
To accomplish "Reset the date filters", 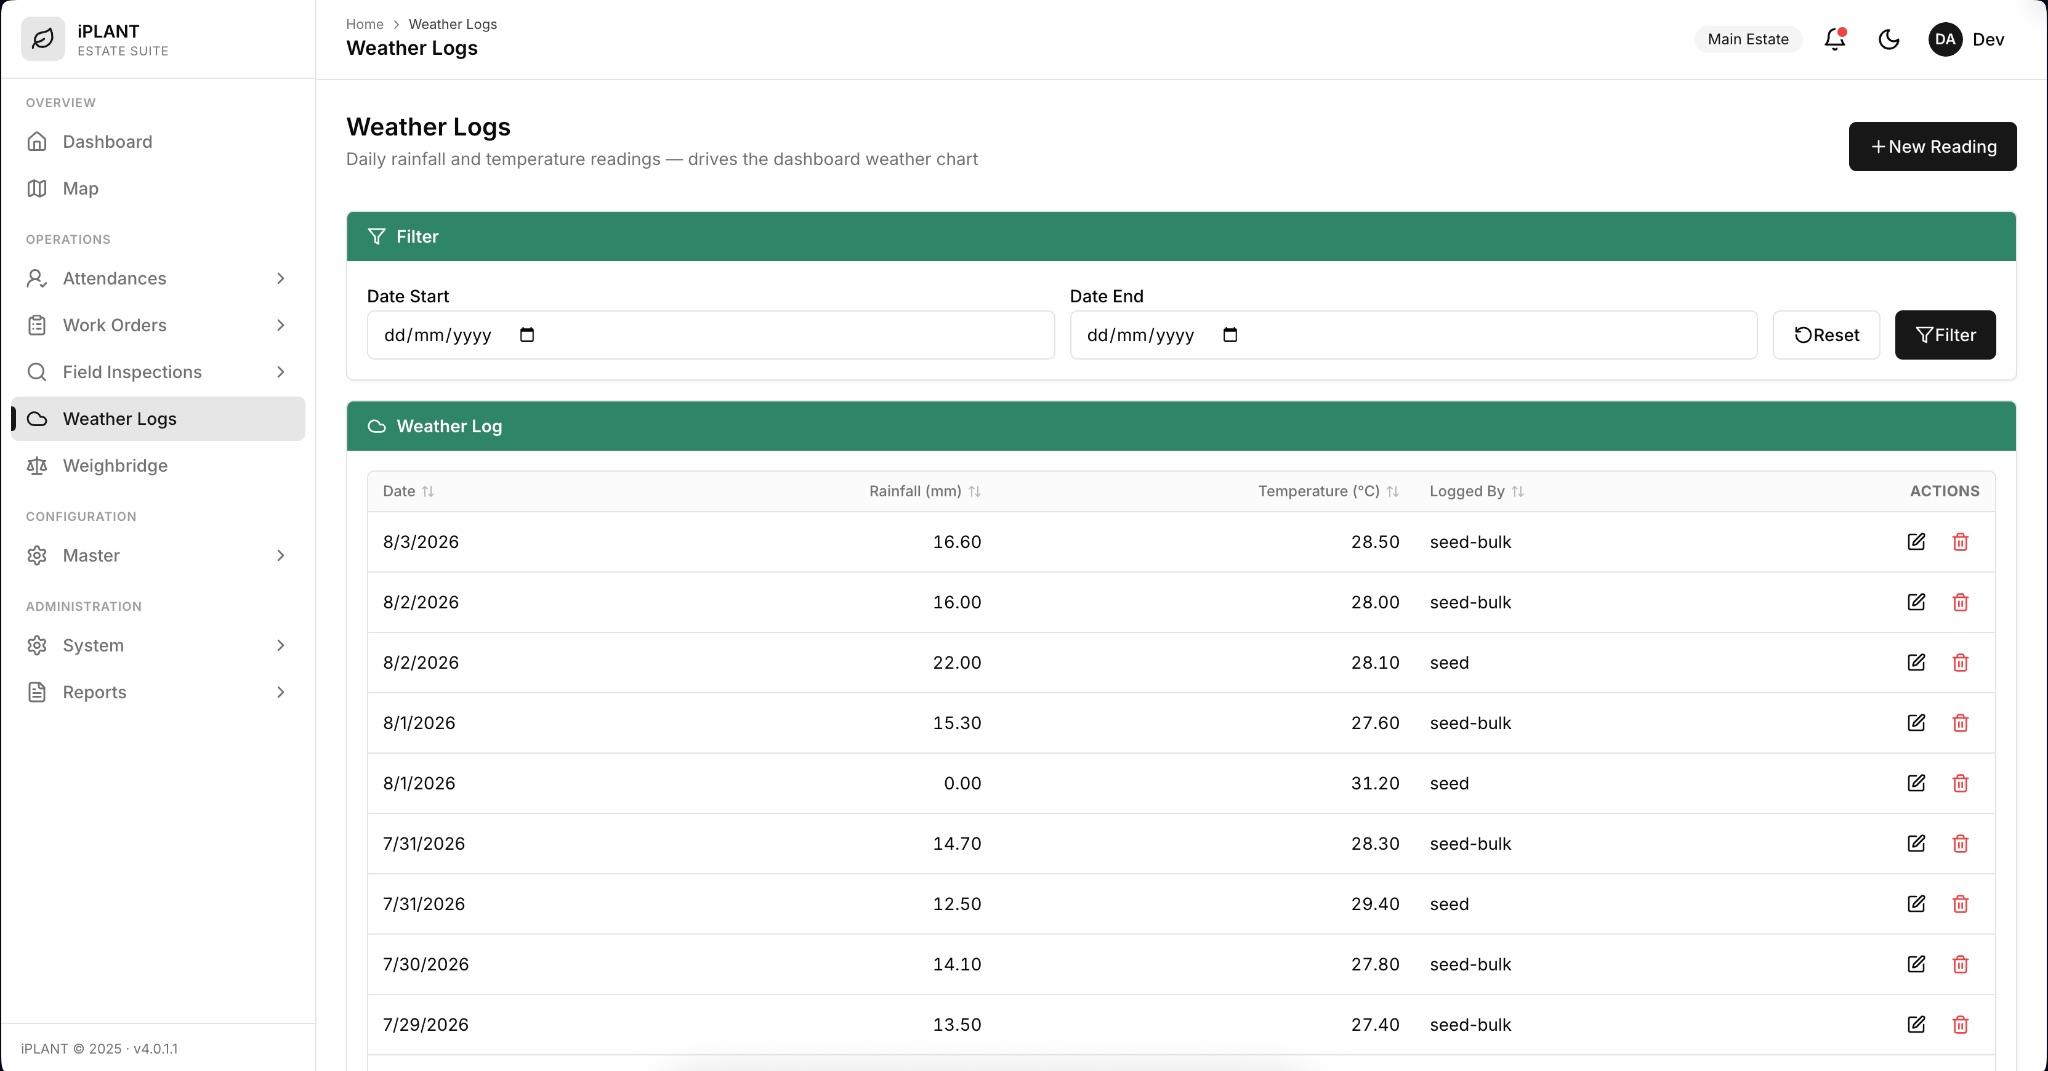I will [x=1826, y=335].
